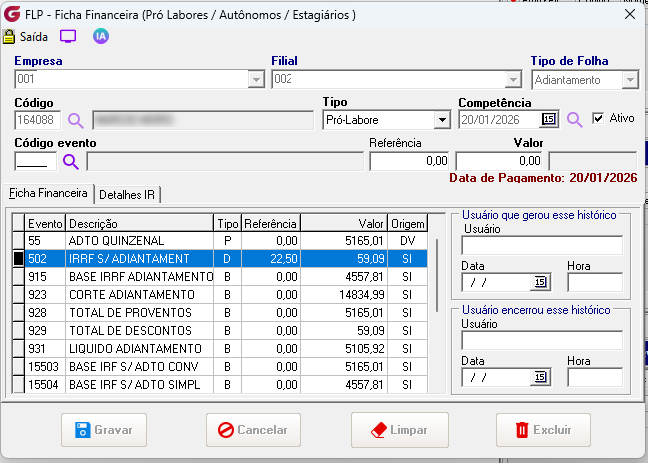Click the Descrição column header

(139, 223)
